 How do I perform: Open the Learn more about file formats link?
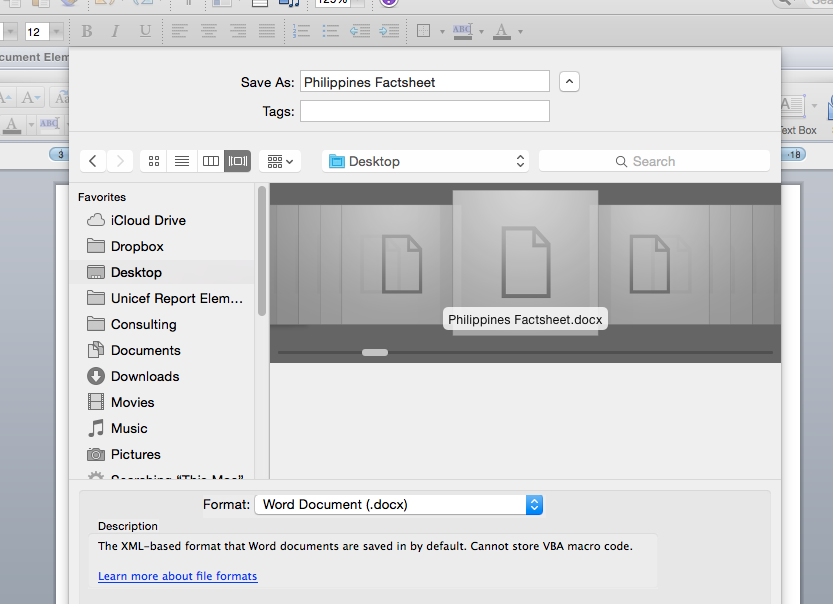tap(177, 576)
